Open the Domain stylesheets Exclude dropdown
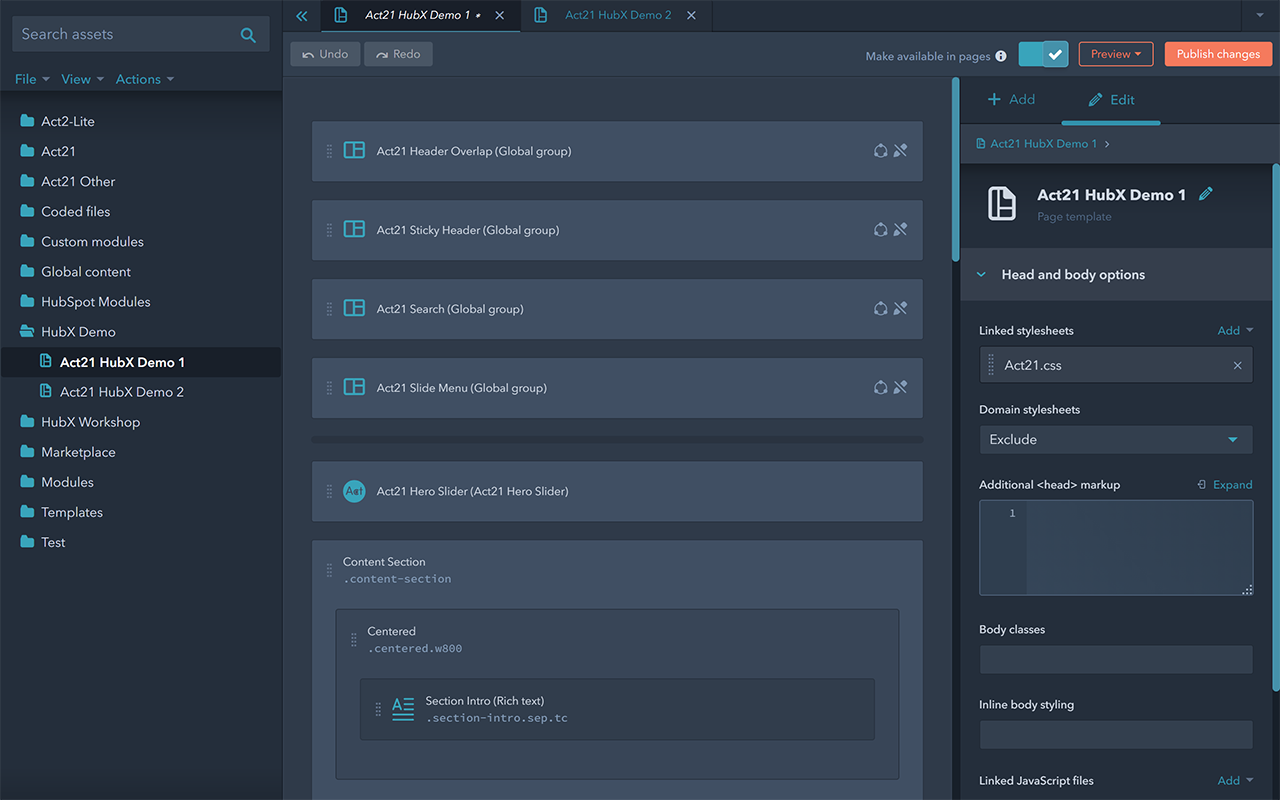Viewport: 1280px width, 800px height. point(1115,439)
